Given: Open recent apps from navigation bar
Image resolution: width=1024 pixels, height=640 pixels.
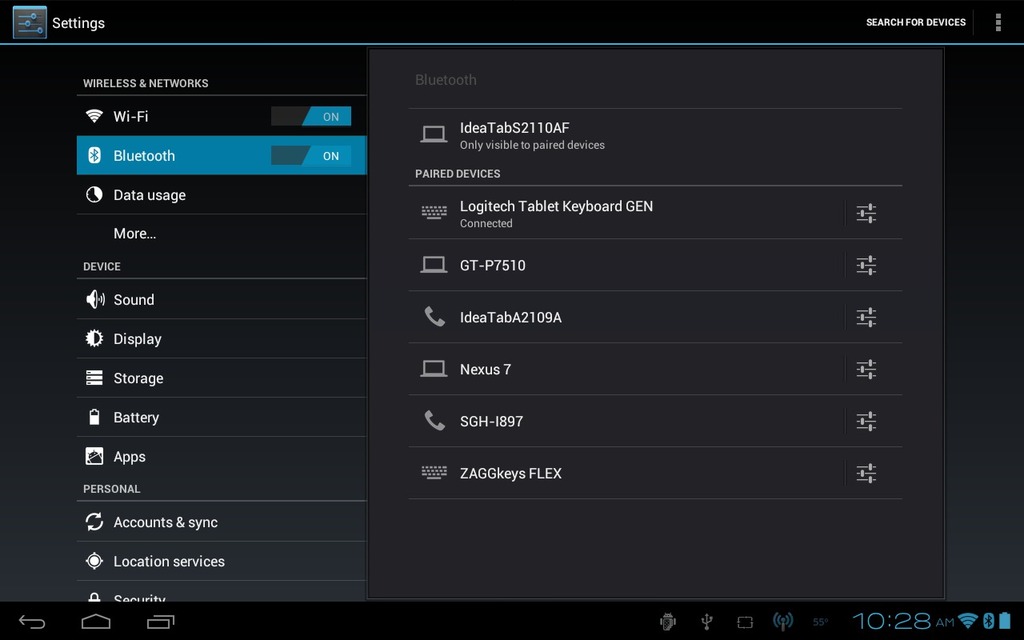Looking at the screenshot, I should (x=160, y=622).
